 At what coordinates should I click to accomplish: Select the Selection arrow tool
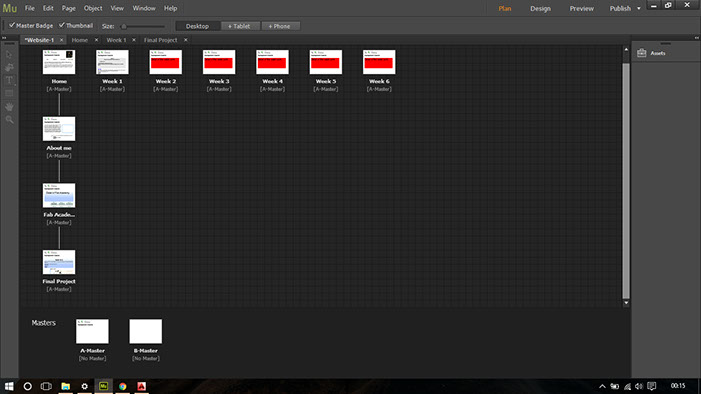[9, 55]
